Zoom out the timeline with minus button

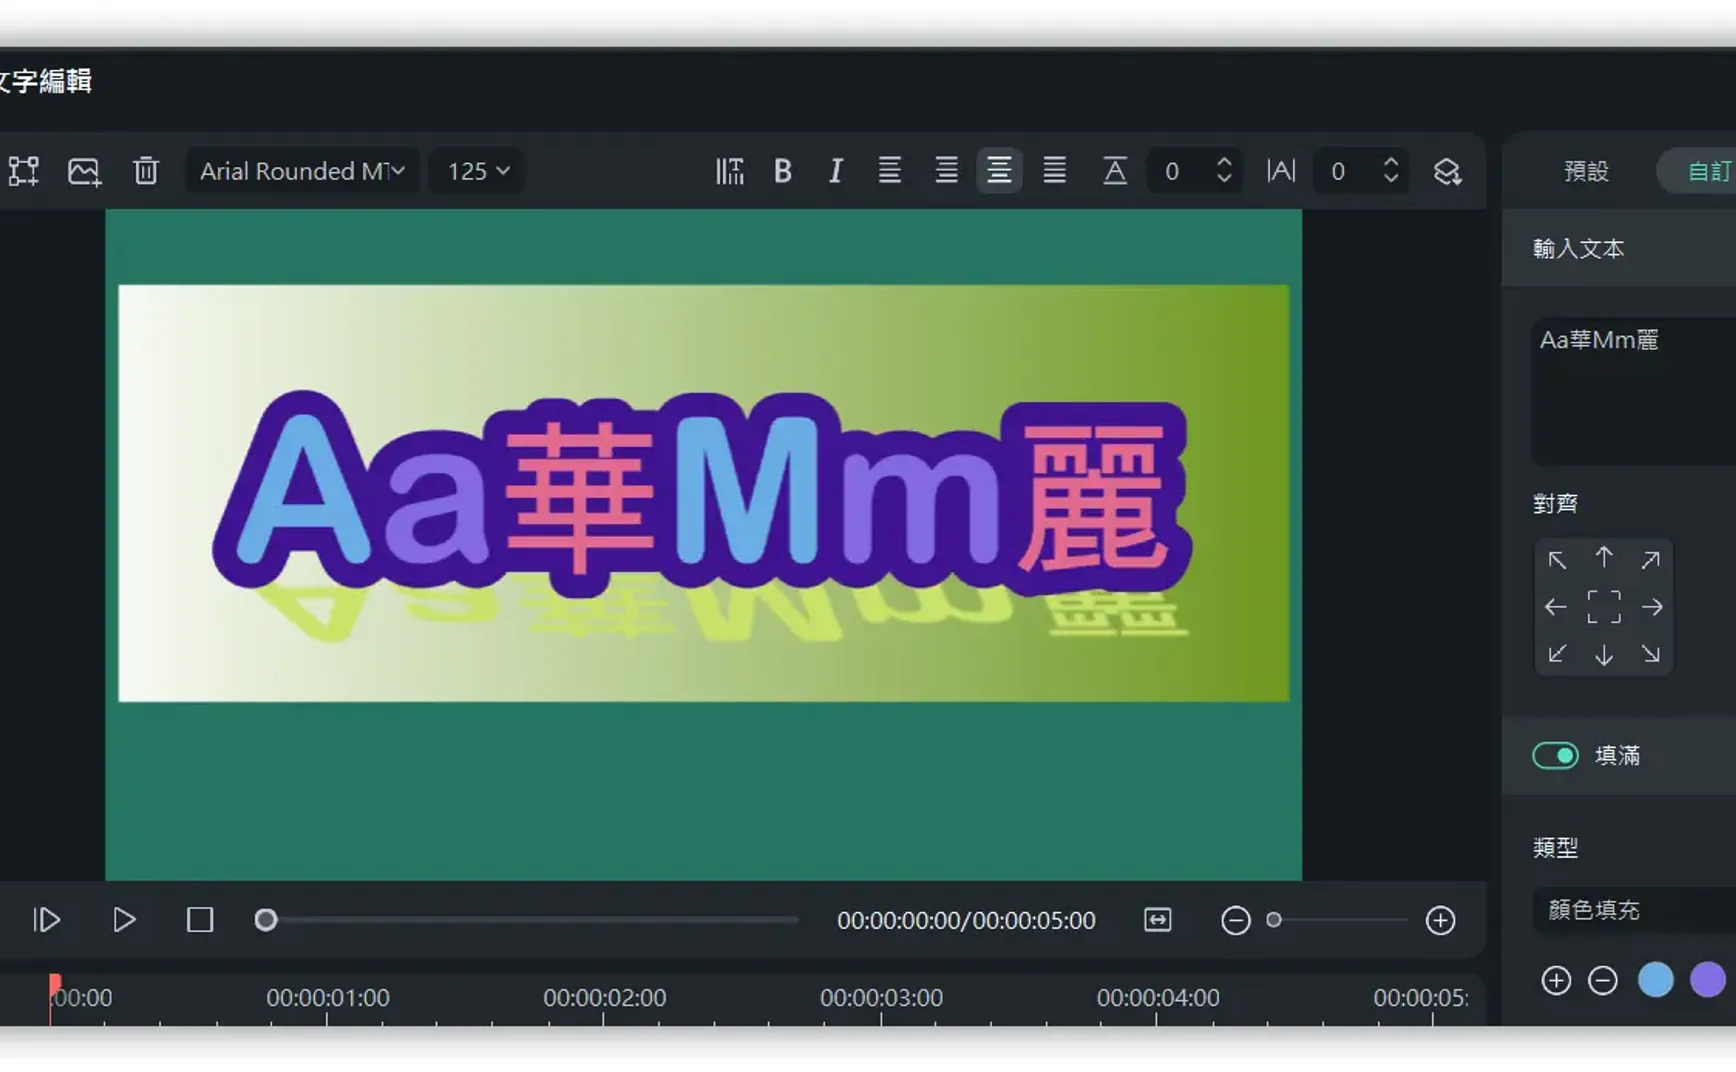point(1235,920)
